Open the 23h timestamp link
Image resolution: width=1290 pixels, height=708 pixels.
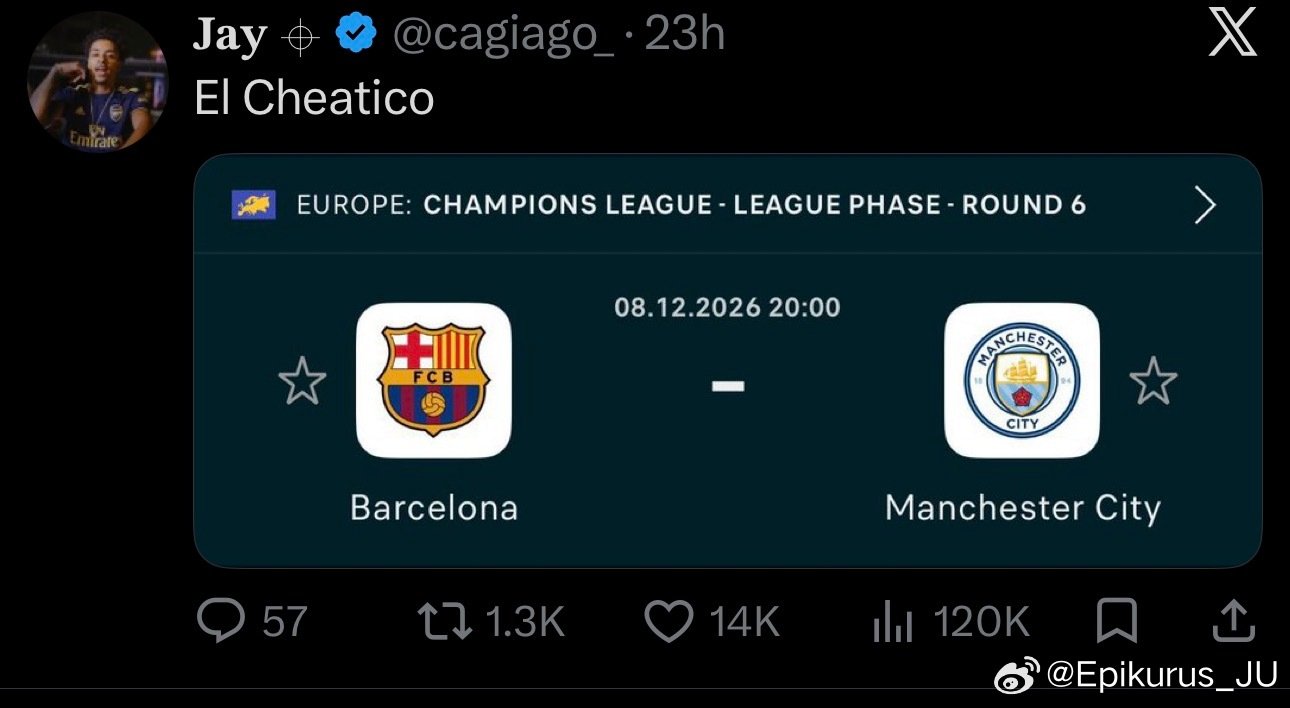(x=684, y=36)
